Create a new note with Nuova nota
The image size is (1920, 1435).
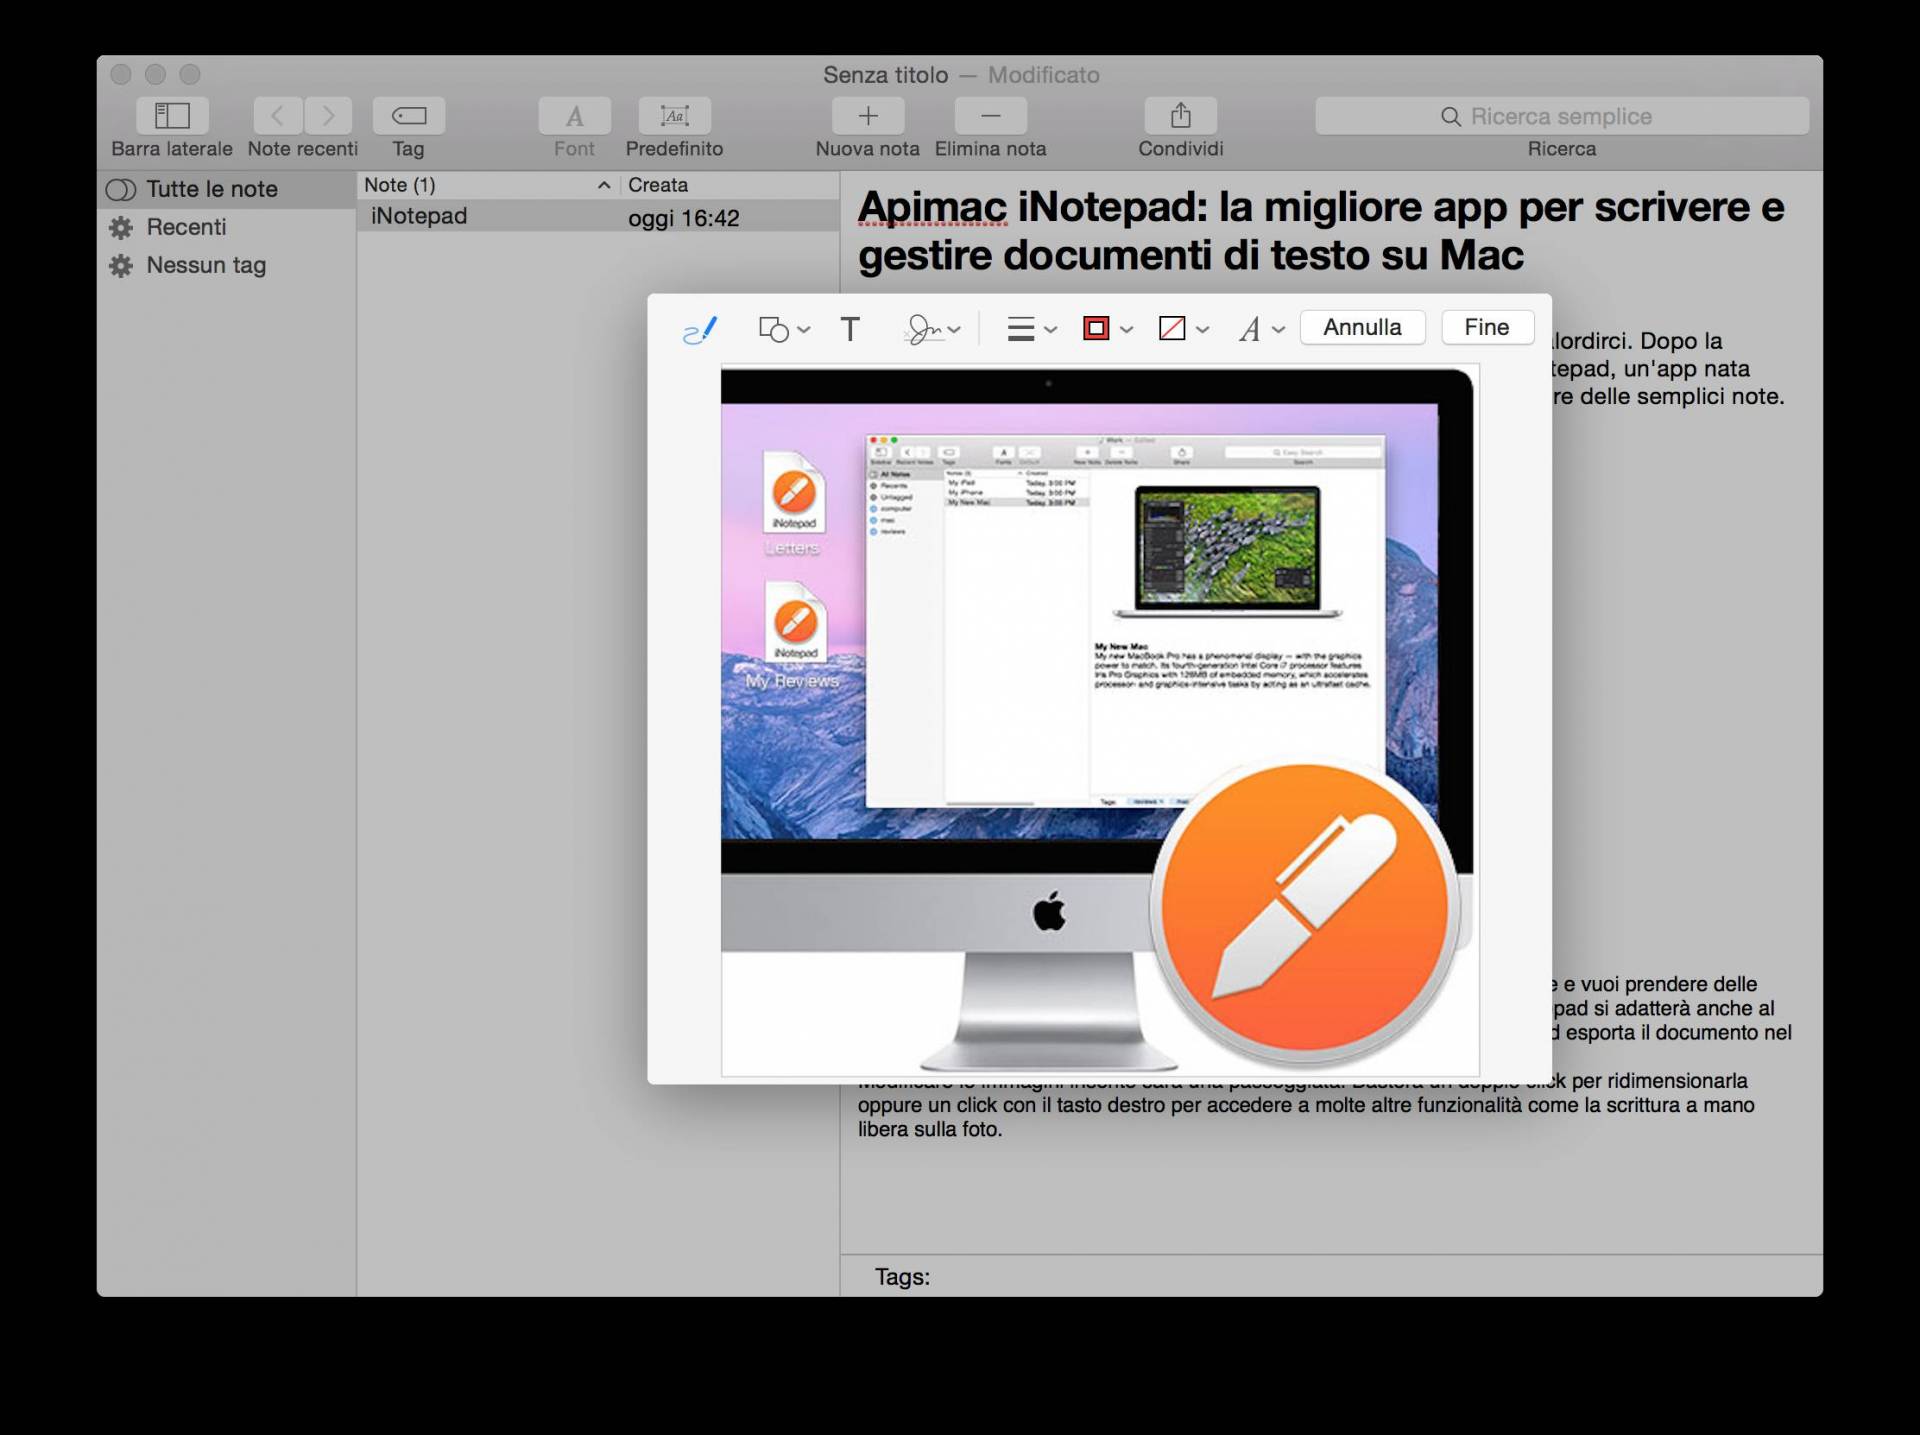(868, 116)
